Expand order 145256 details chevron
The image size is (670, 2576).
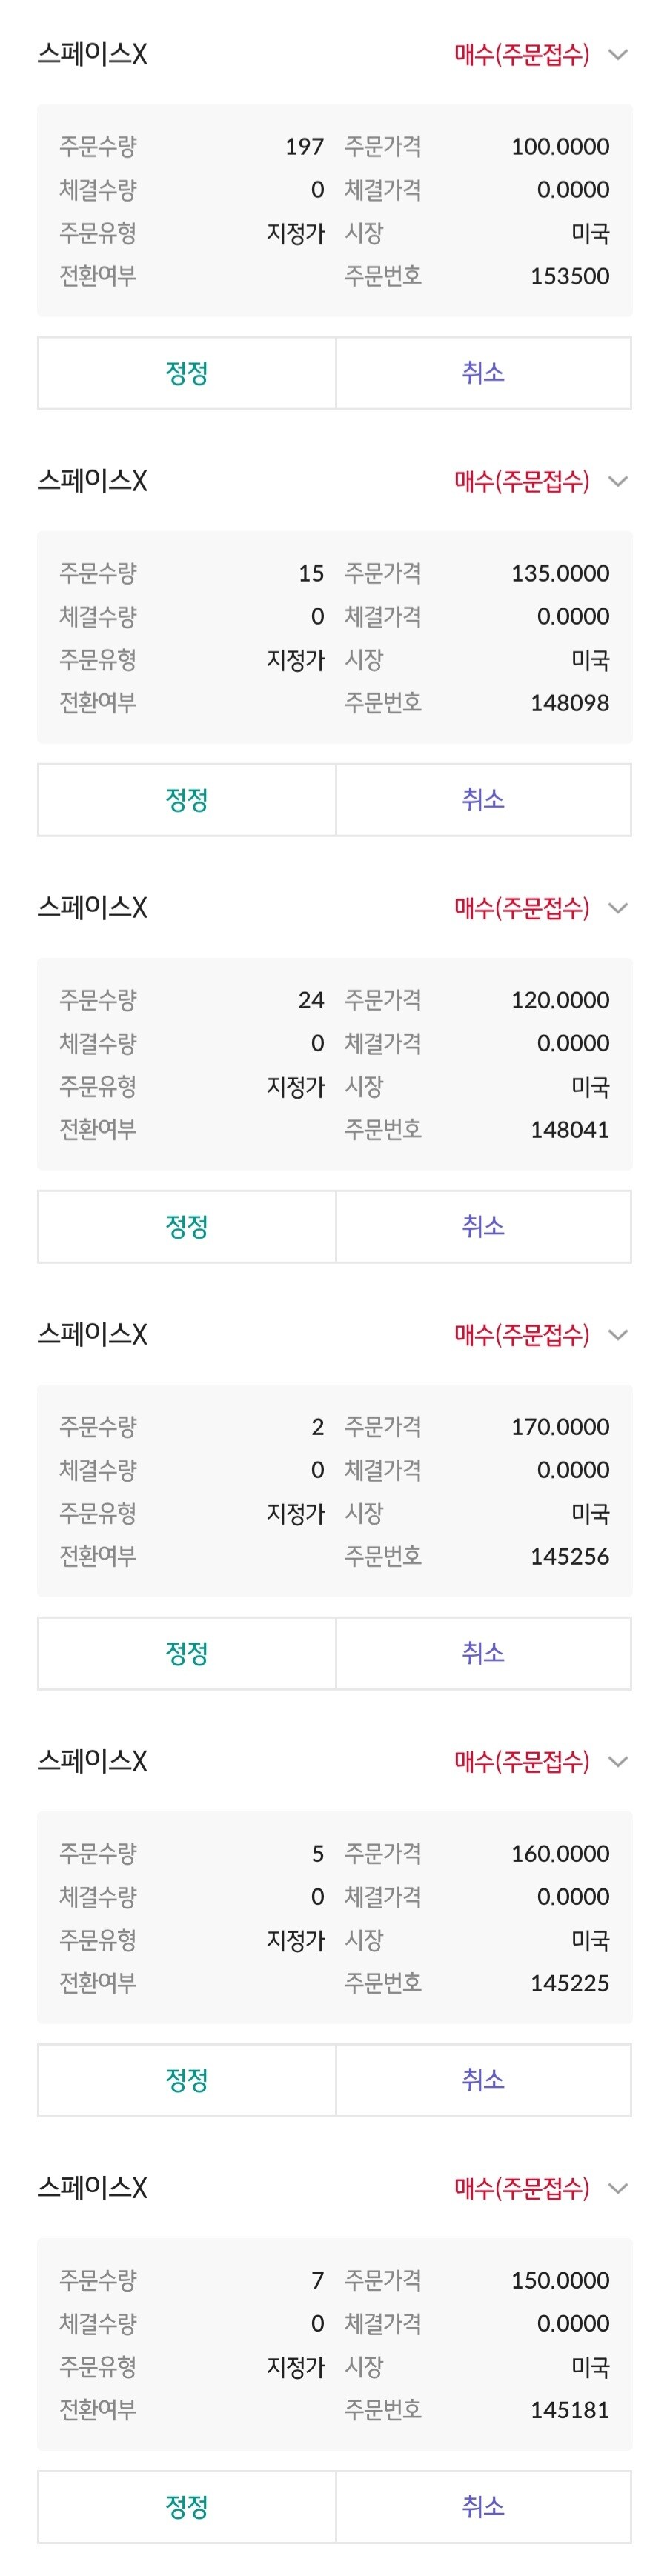618,1335
